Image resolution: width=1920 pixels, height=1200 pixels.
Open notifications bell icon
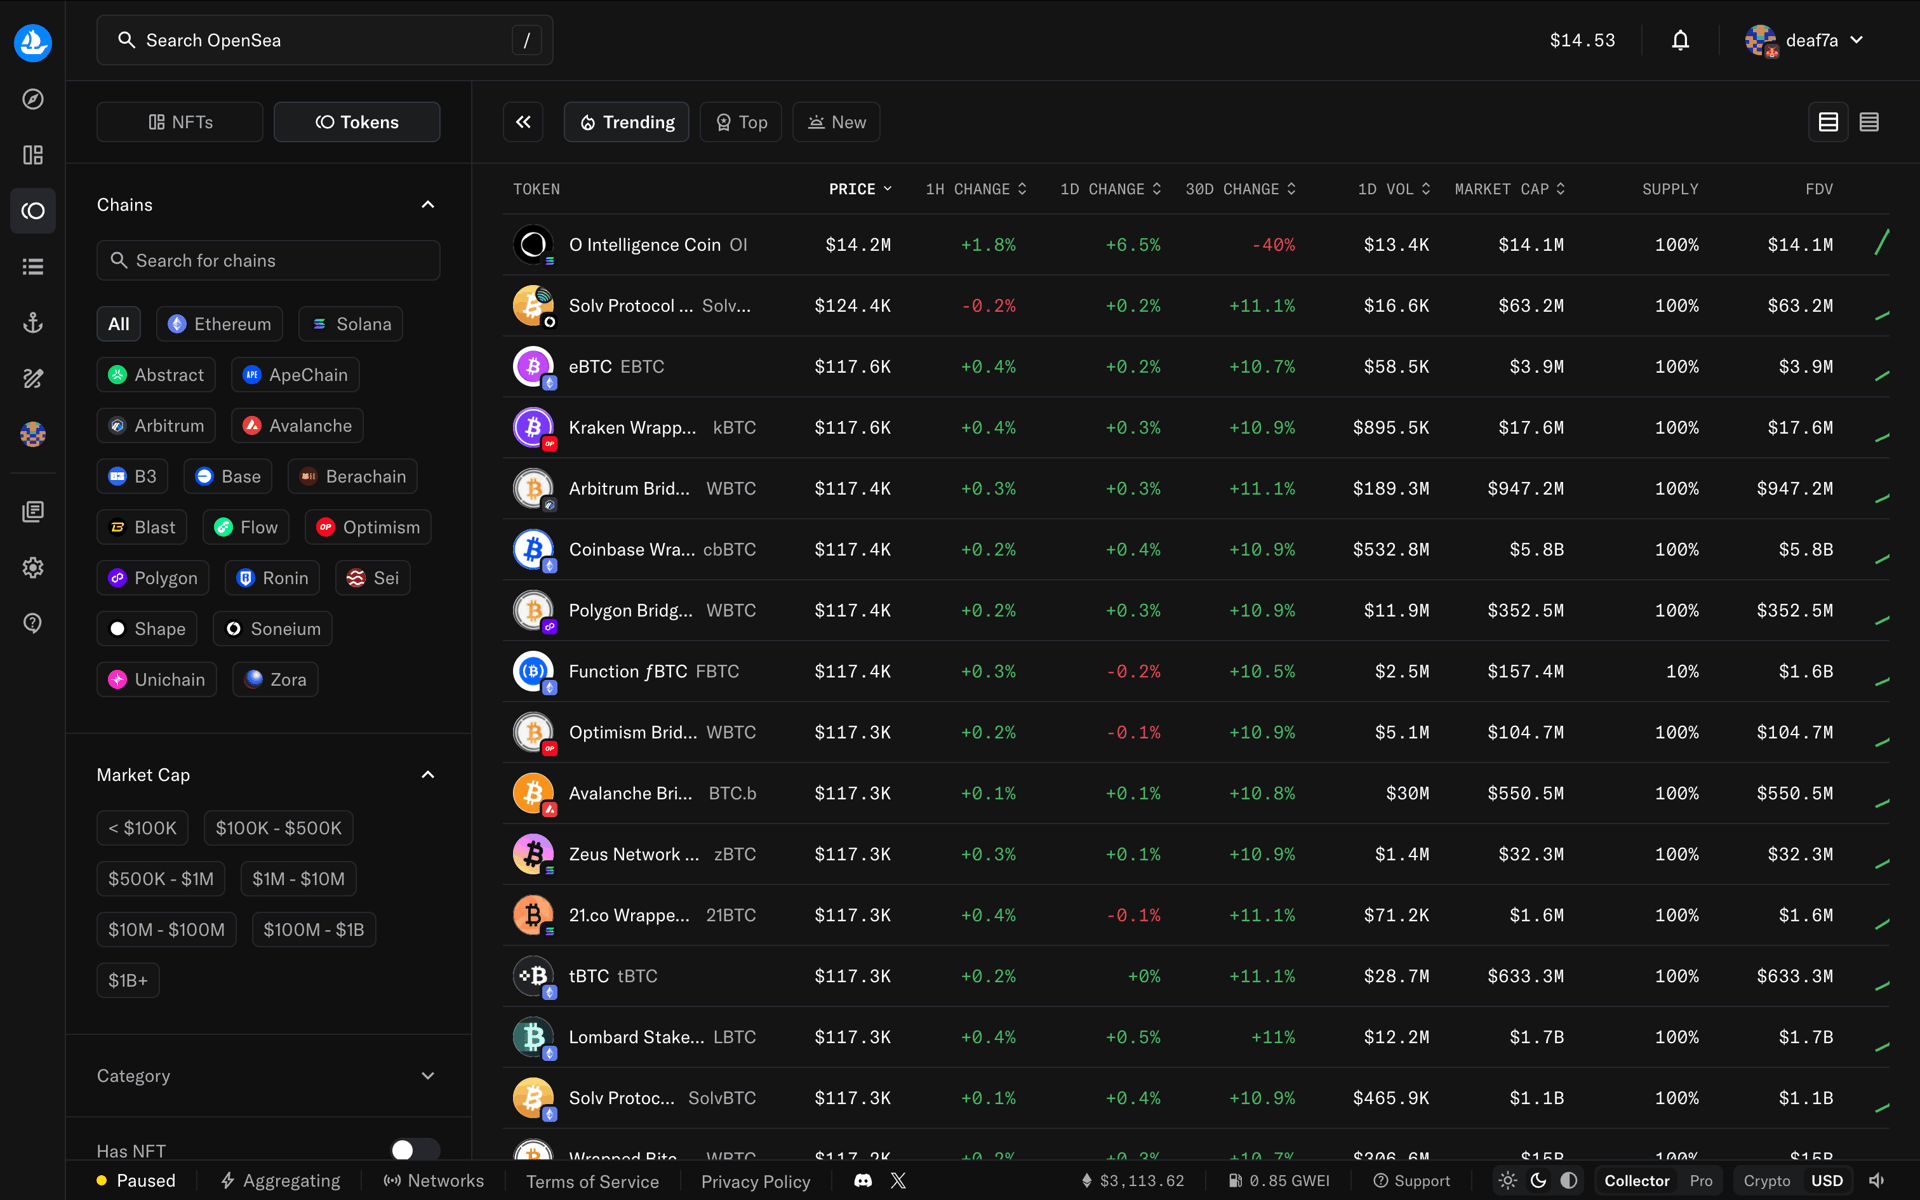point(1680,40)
